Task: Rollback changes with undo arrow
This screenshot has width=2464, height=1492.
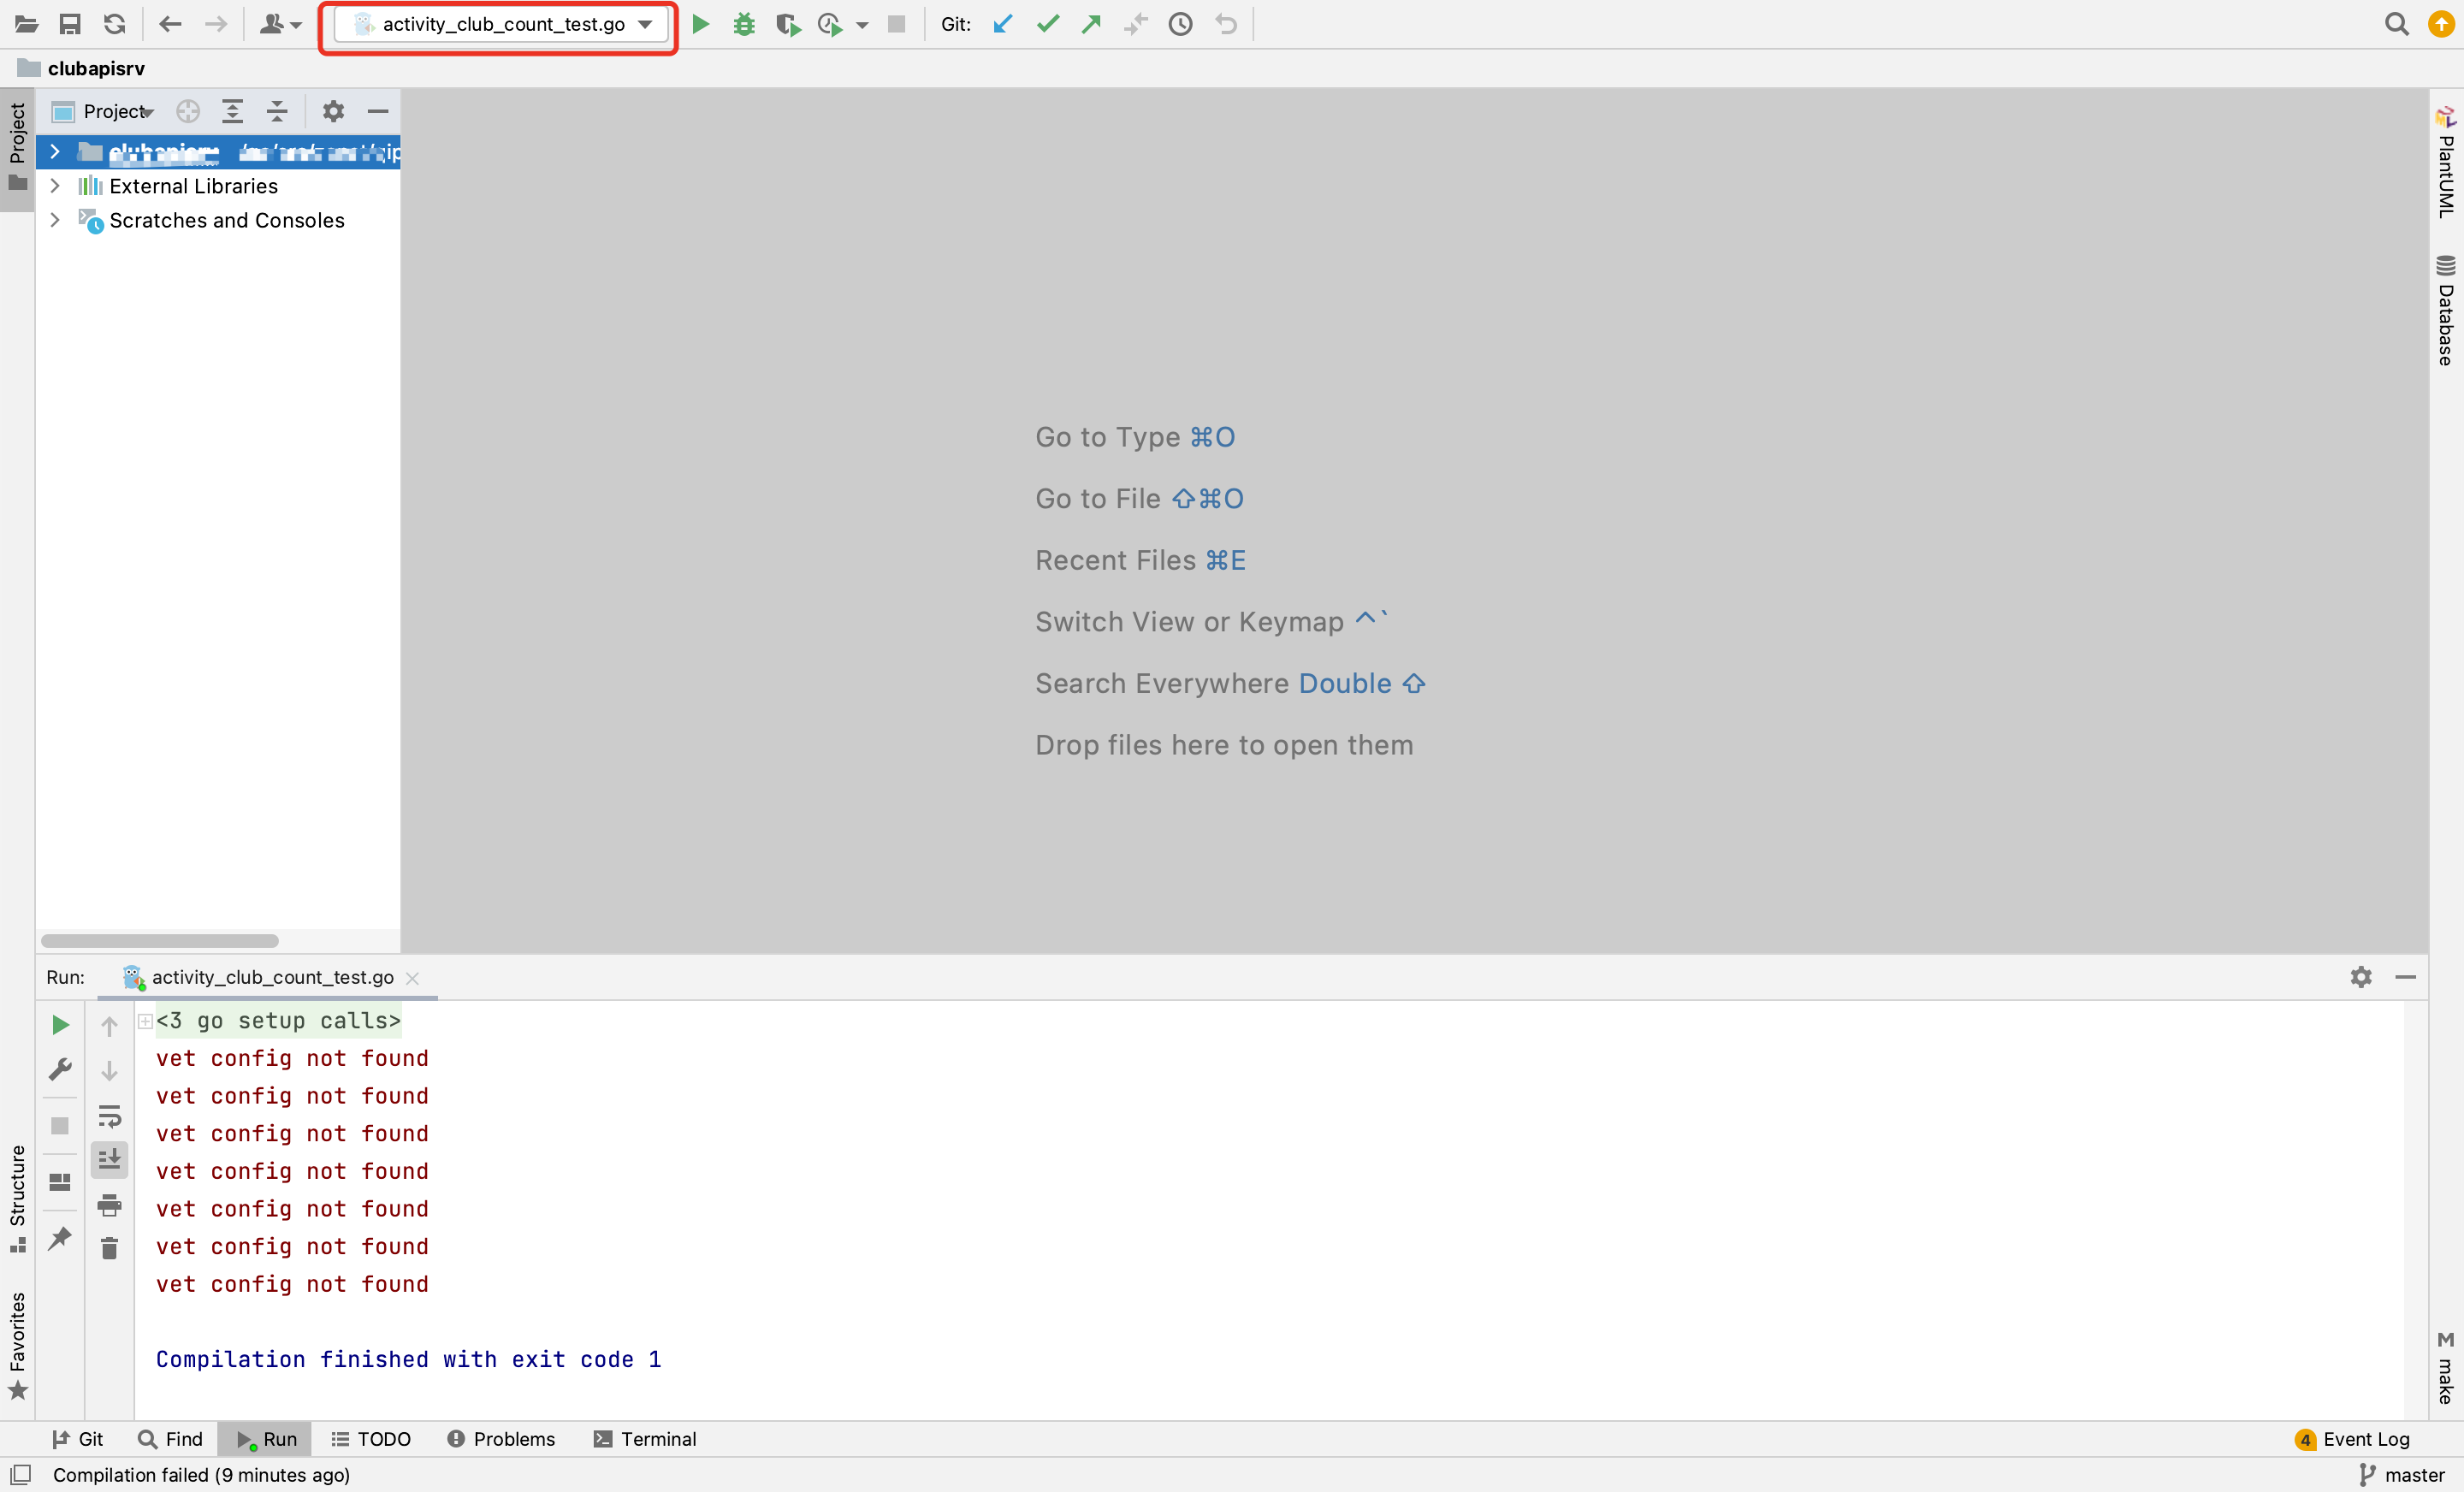Action: point(1226,24)
